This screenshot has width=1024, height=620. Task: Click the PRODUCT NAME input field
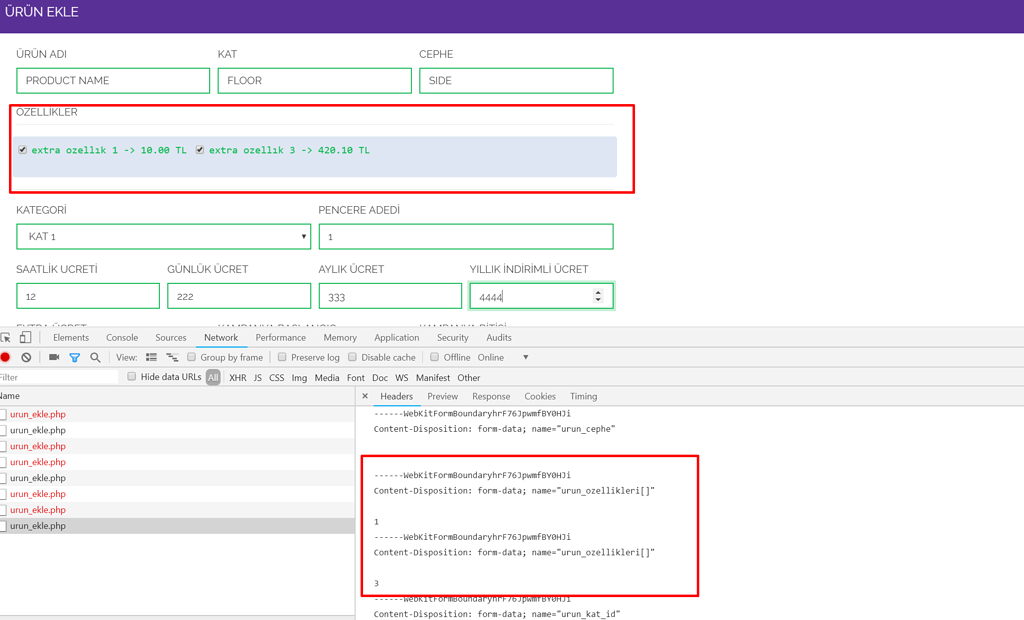pyautogui.click(x=112, y=80)
